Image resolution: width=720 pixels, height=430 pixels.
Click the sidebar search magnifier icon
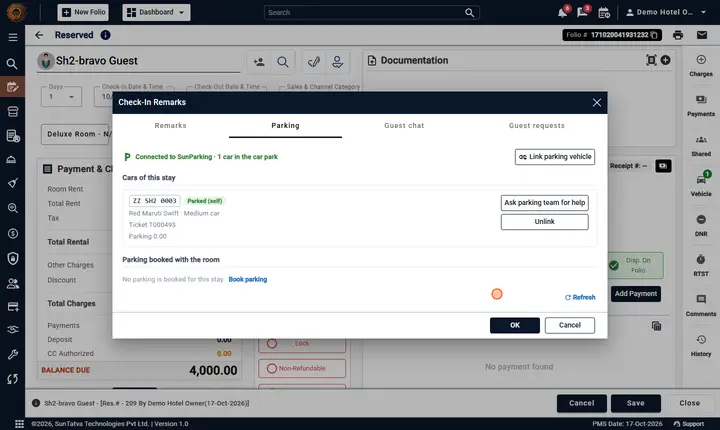pos(12,64)
